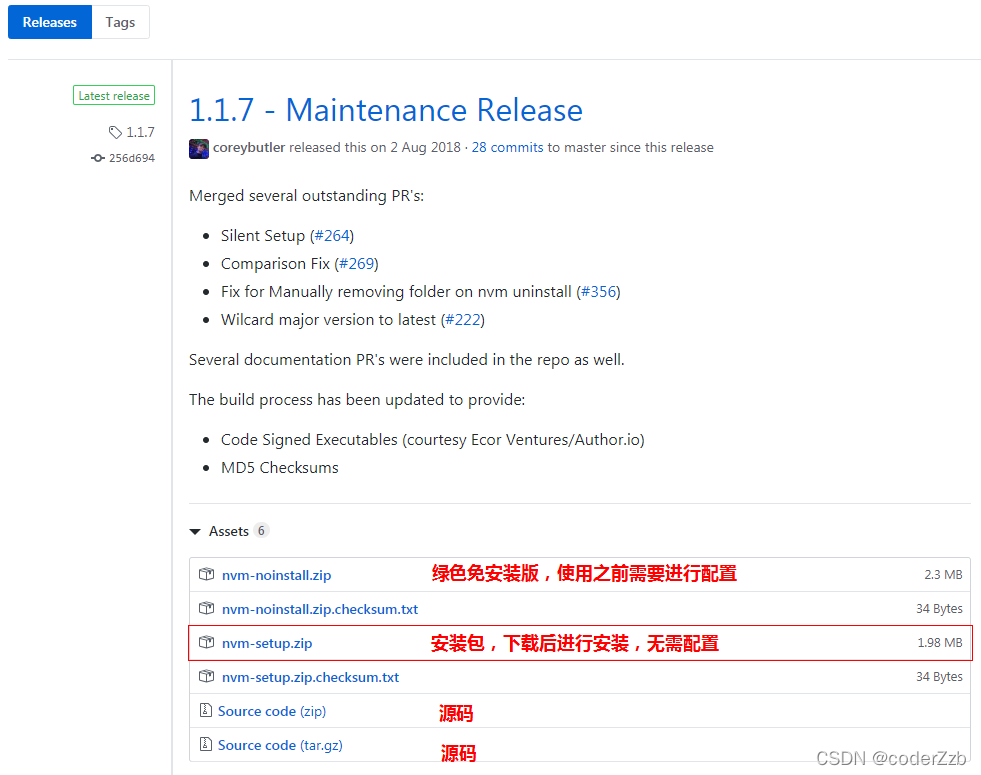
Task: Click 'Several documentation PR's were included' sentence
Action: [x=407, y=360]
